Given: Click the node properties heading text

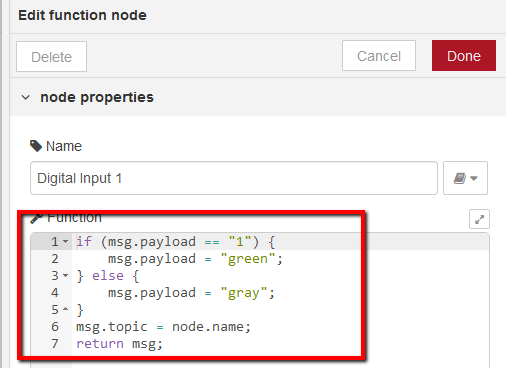Looking at the screenshot, I should pyautogui.click(x=97, y=97).
